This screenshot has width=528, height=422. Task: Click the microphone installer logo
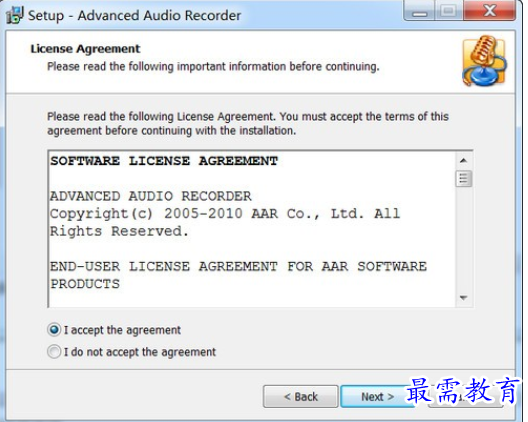click(x=484, y=61)
